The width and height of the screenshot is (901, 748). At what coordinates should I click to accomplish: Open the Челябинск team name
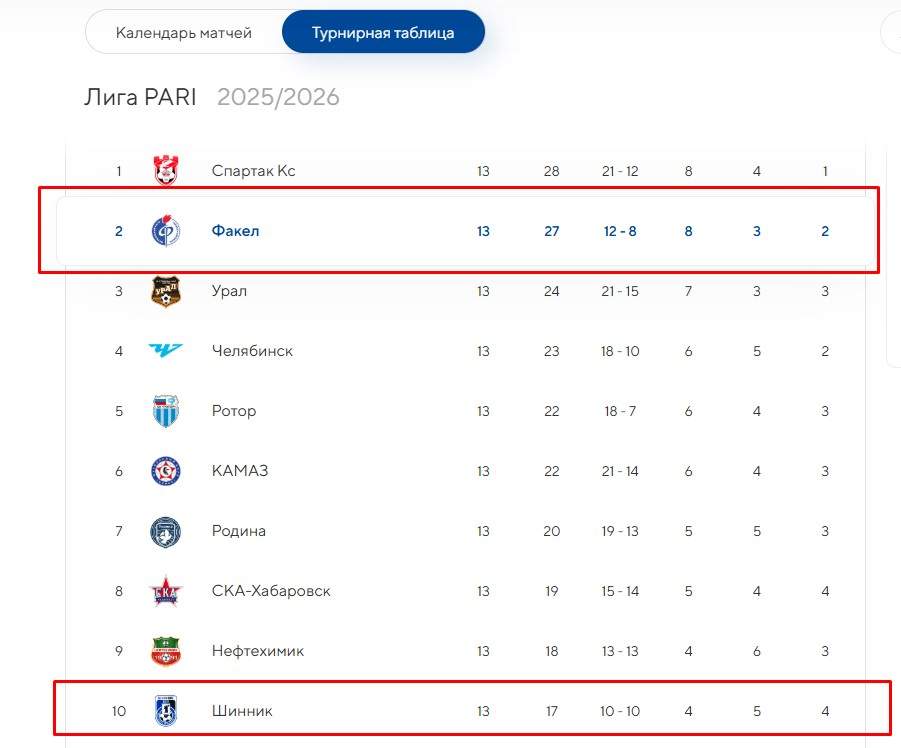(252, 351)
